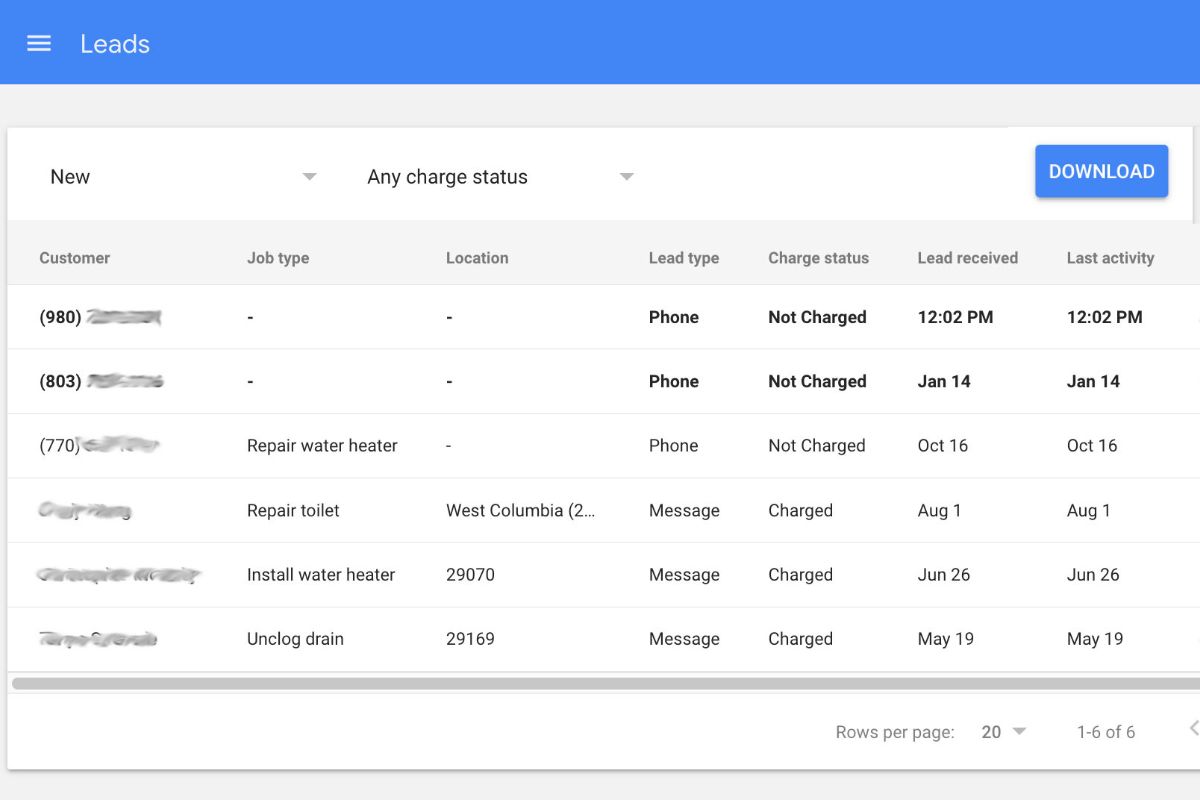Viewport: 1200px width, 800px height.
Task: Select the Charge status column header
Action: (818, 257)
